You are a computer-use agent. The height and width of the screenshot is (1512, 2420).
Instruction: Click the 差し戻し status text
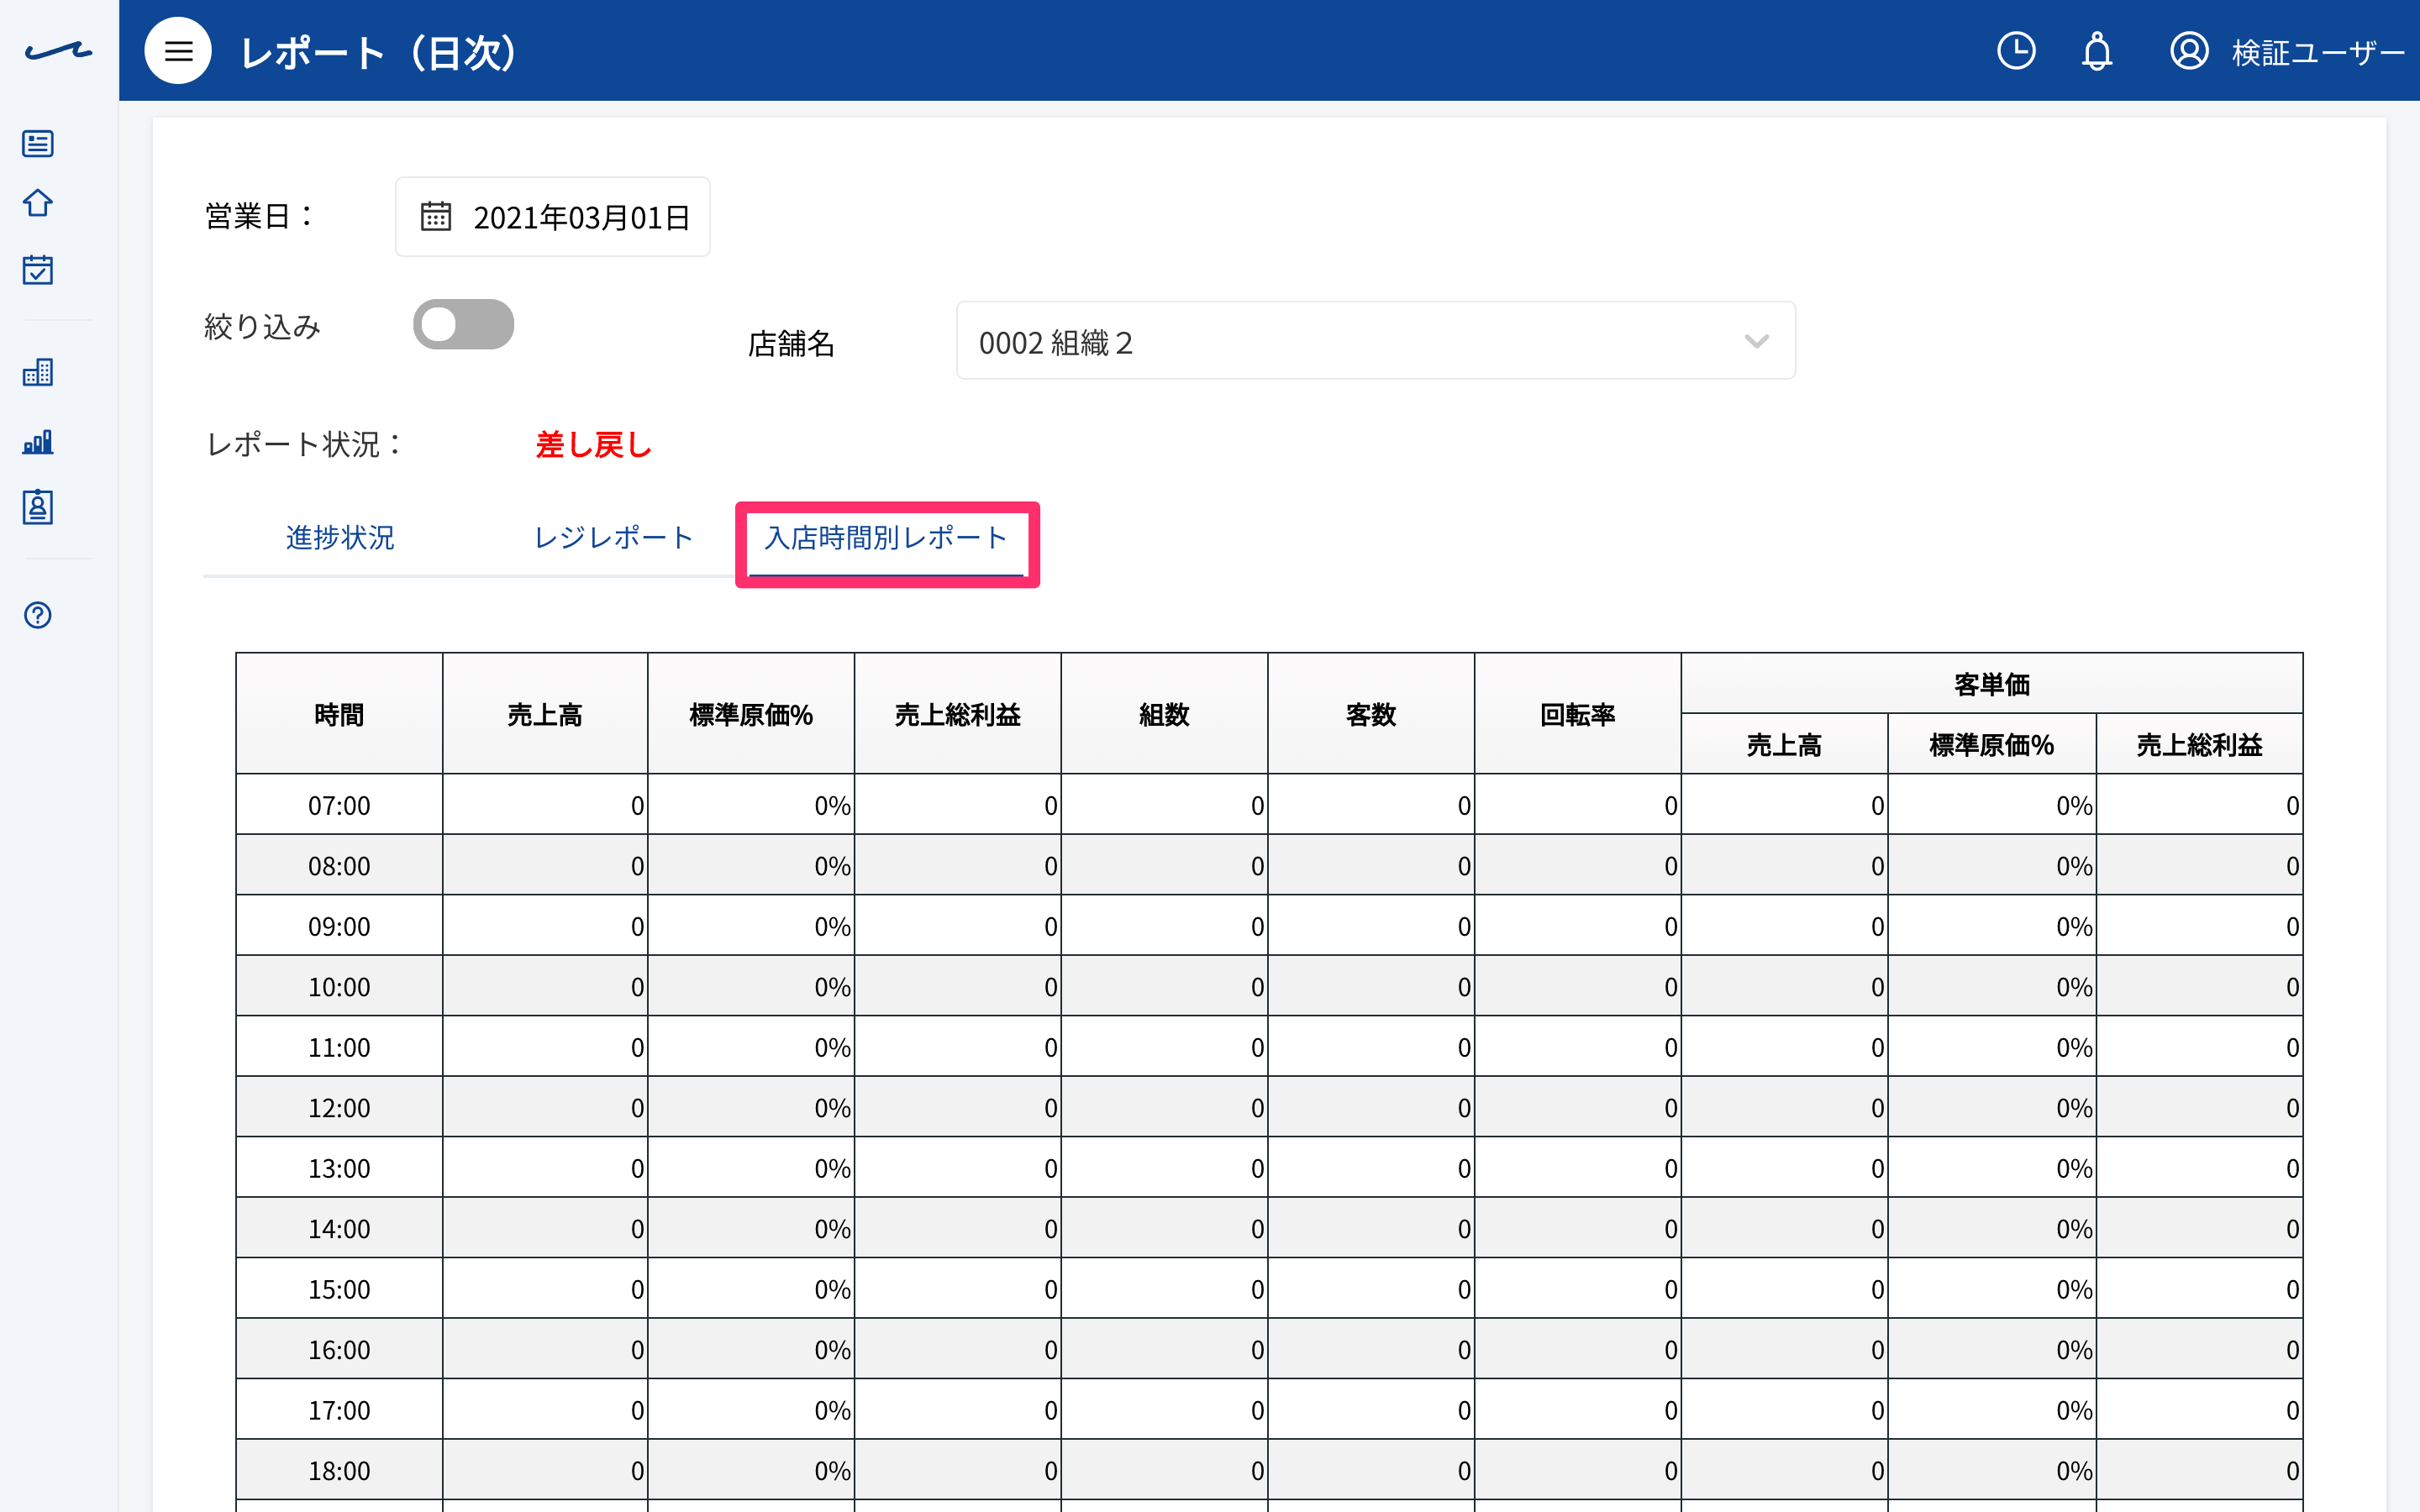pyautogui.click(x=593, y=444)
